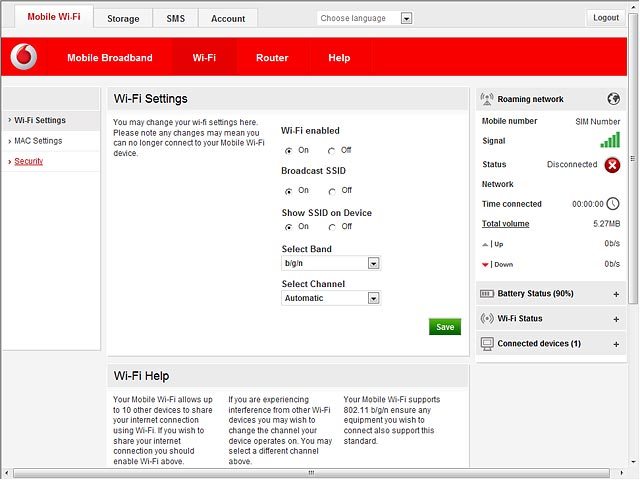The width and height of the screenshot is (640, 480).
Task: Open the Security sidebar link
Action: (x=29, y=161)
